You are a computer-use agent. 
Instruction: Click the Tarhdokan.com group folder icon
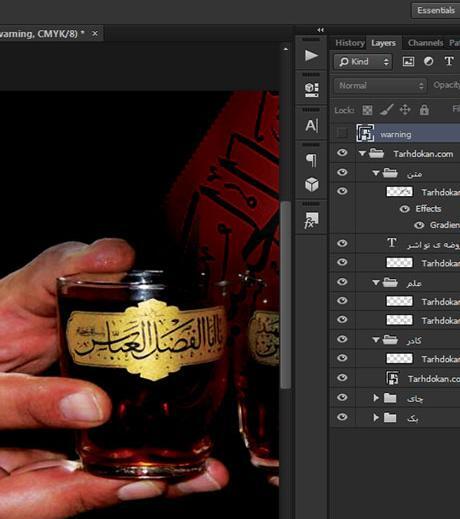point(376,153)
